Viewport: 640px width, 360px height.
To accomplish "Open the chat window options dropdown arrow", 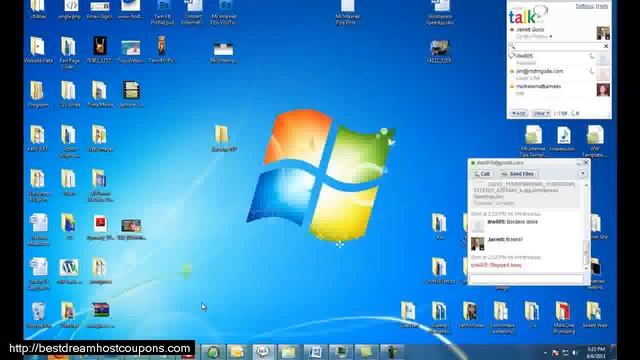I will coord(583,174).
